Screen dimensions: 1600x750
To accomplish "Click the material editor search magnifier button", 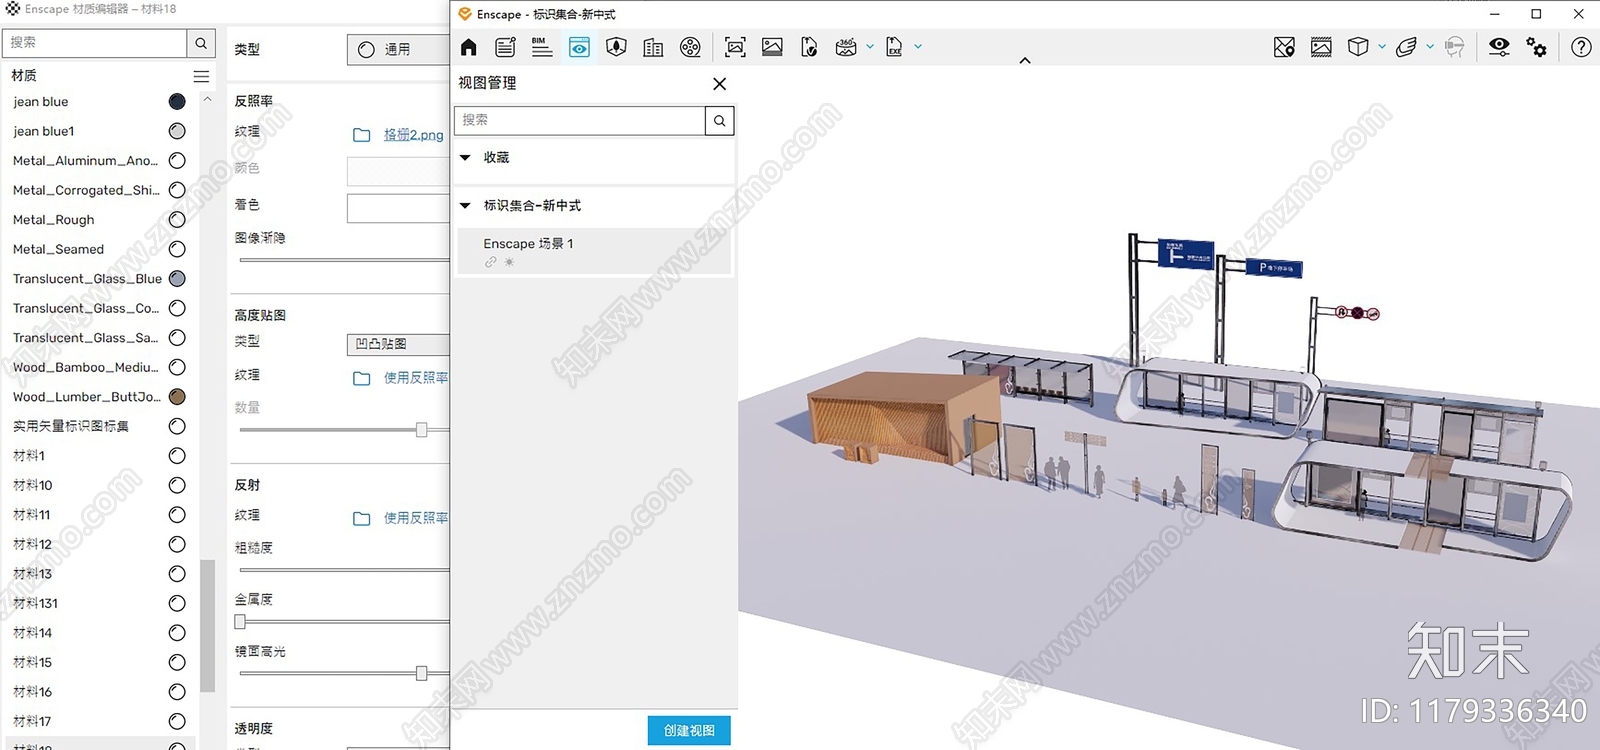I will coord(201,43).
